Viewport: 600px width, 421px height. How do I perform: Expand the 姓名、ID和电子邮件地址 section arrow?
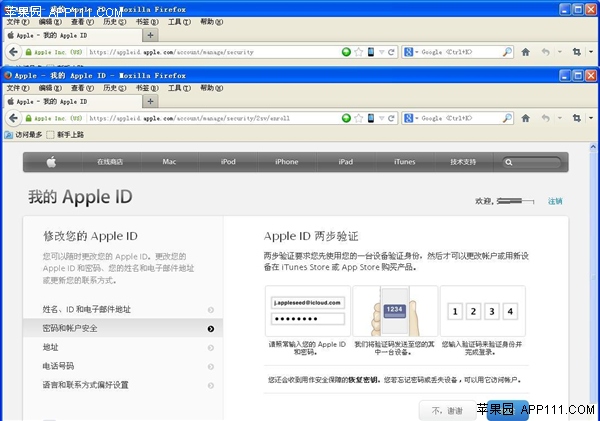(x=210, y=310)
